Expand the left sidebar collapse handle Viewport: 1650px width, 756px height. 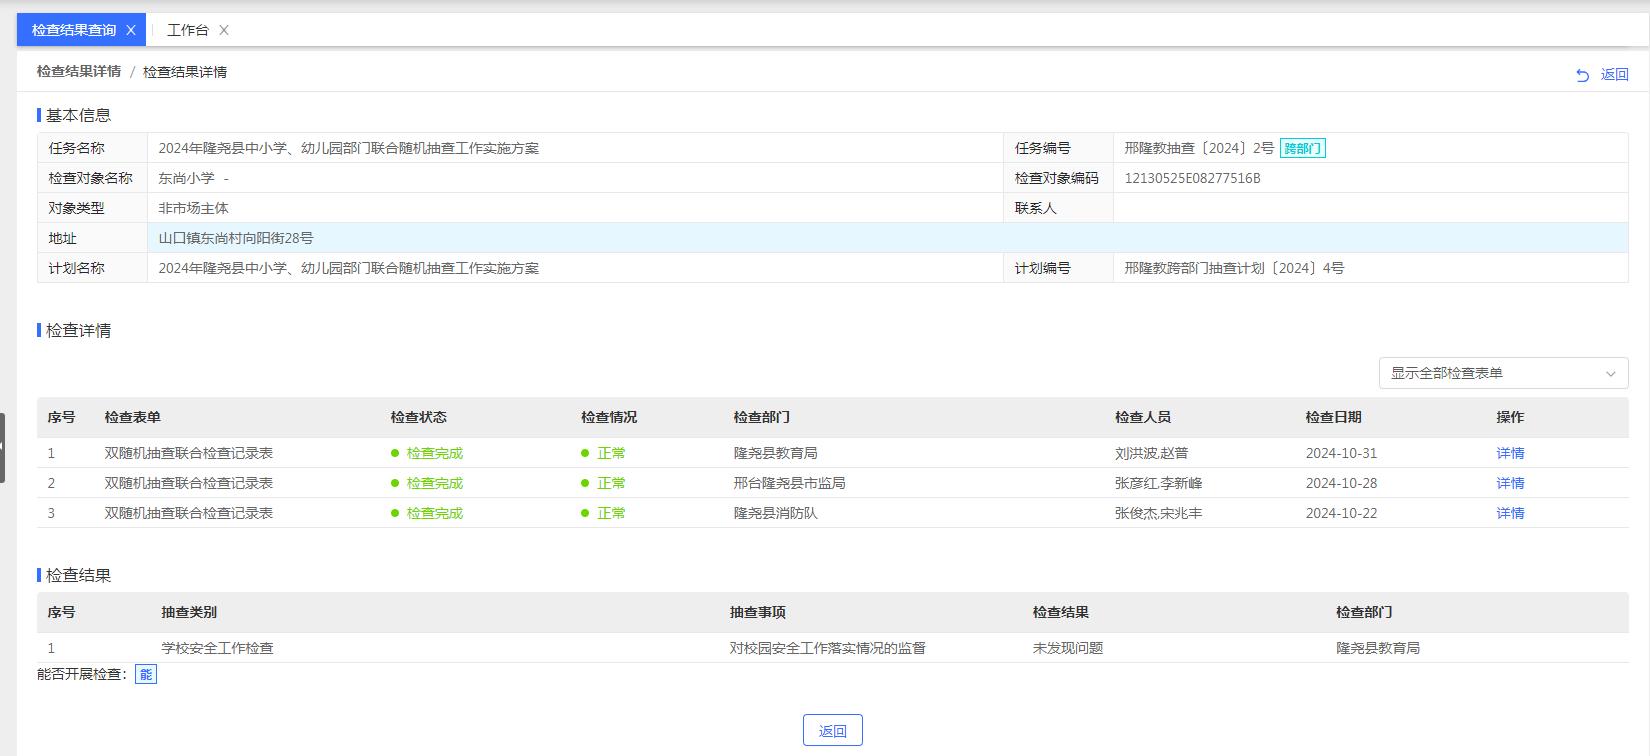point(3,447)
